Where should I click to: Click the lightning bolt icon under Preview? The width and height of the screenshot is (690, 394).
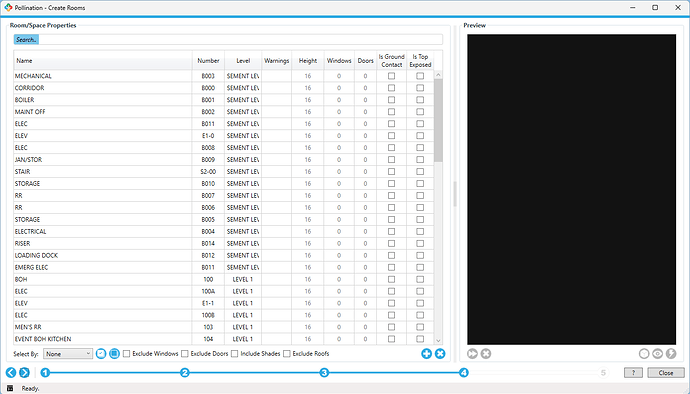pyautogui.click(x=671, y=353)
